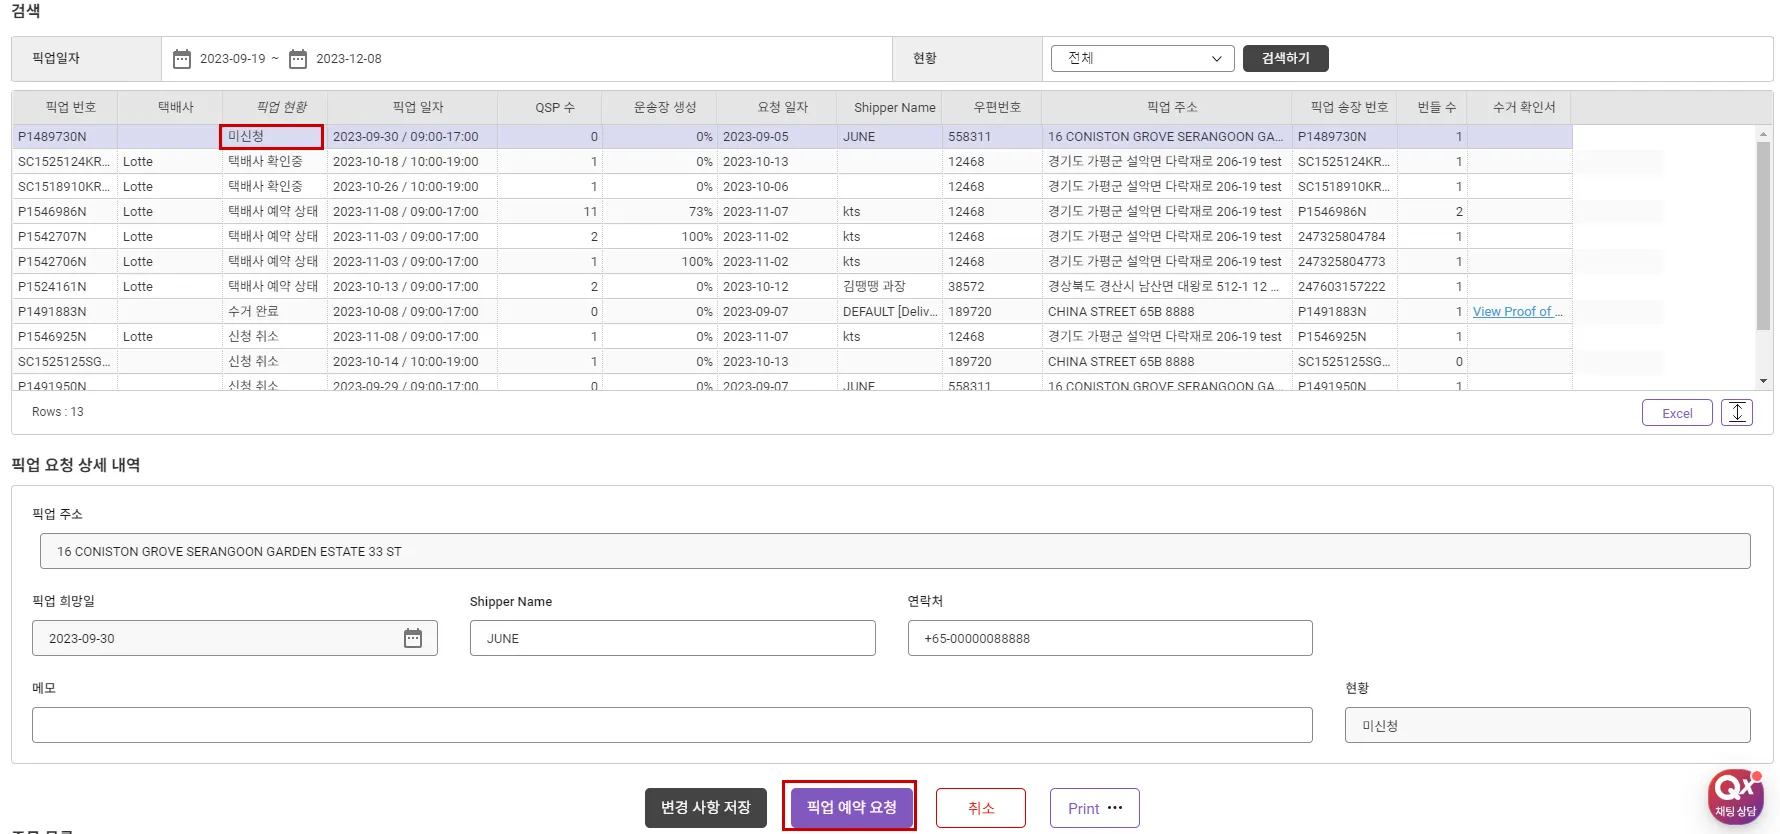1780x834 pixels.
Task: Click the Shipper Name input field
Action: point(673,638)
